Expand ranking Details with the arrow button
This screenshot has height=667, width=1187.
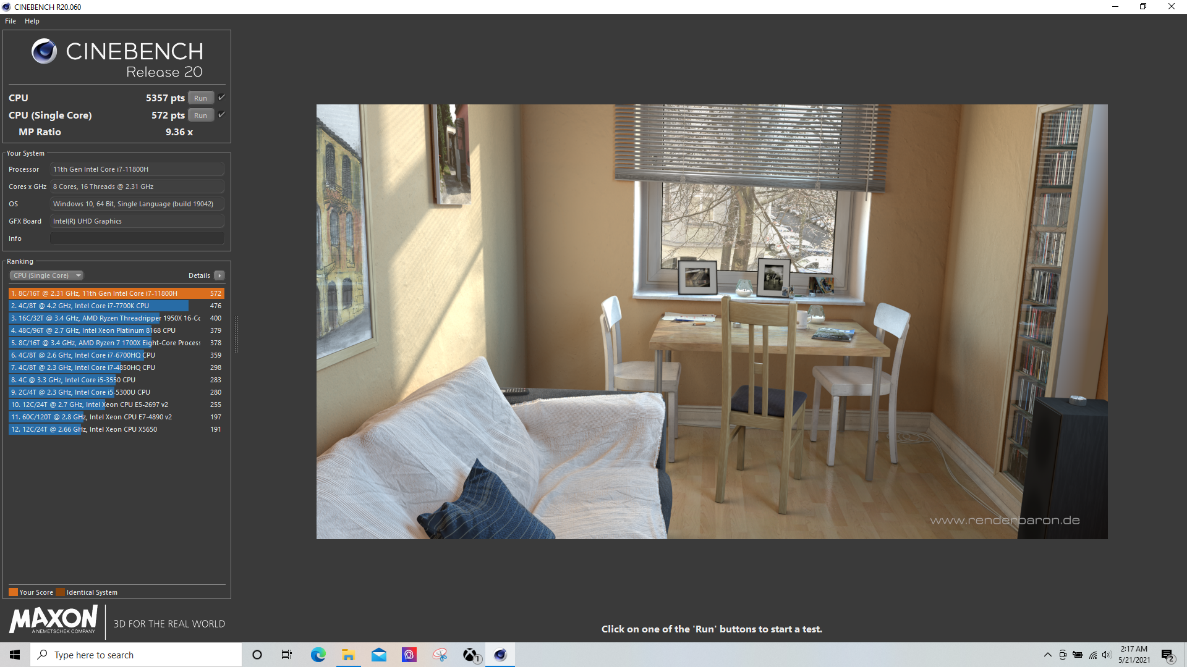(219, 276)
